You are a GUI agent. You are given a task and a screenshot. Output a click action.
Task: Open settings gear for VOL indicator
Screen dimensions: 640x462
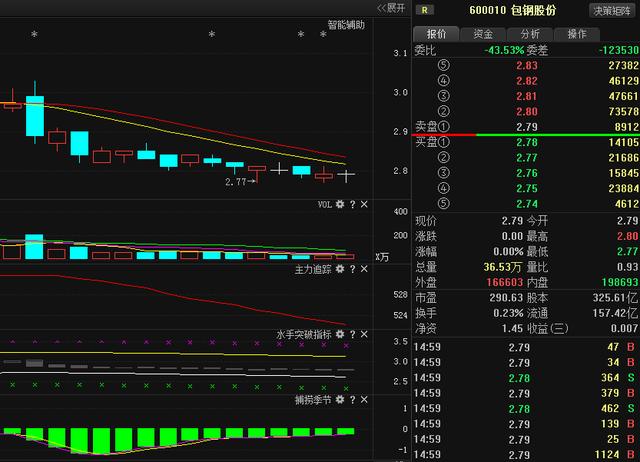tap(340, 204)
